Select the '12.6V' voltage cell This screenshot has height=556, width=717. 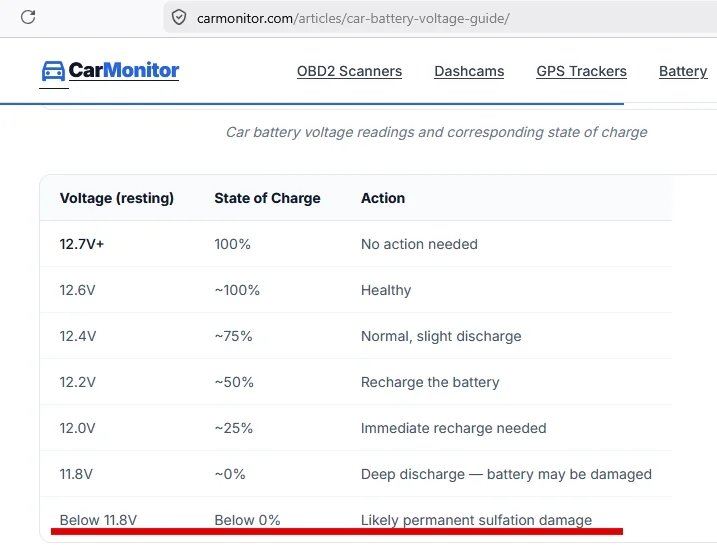tap(77, 290)
